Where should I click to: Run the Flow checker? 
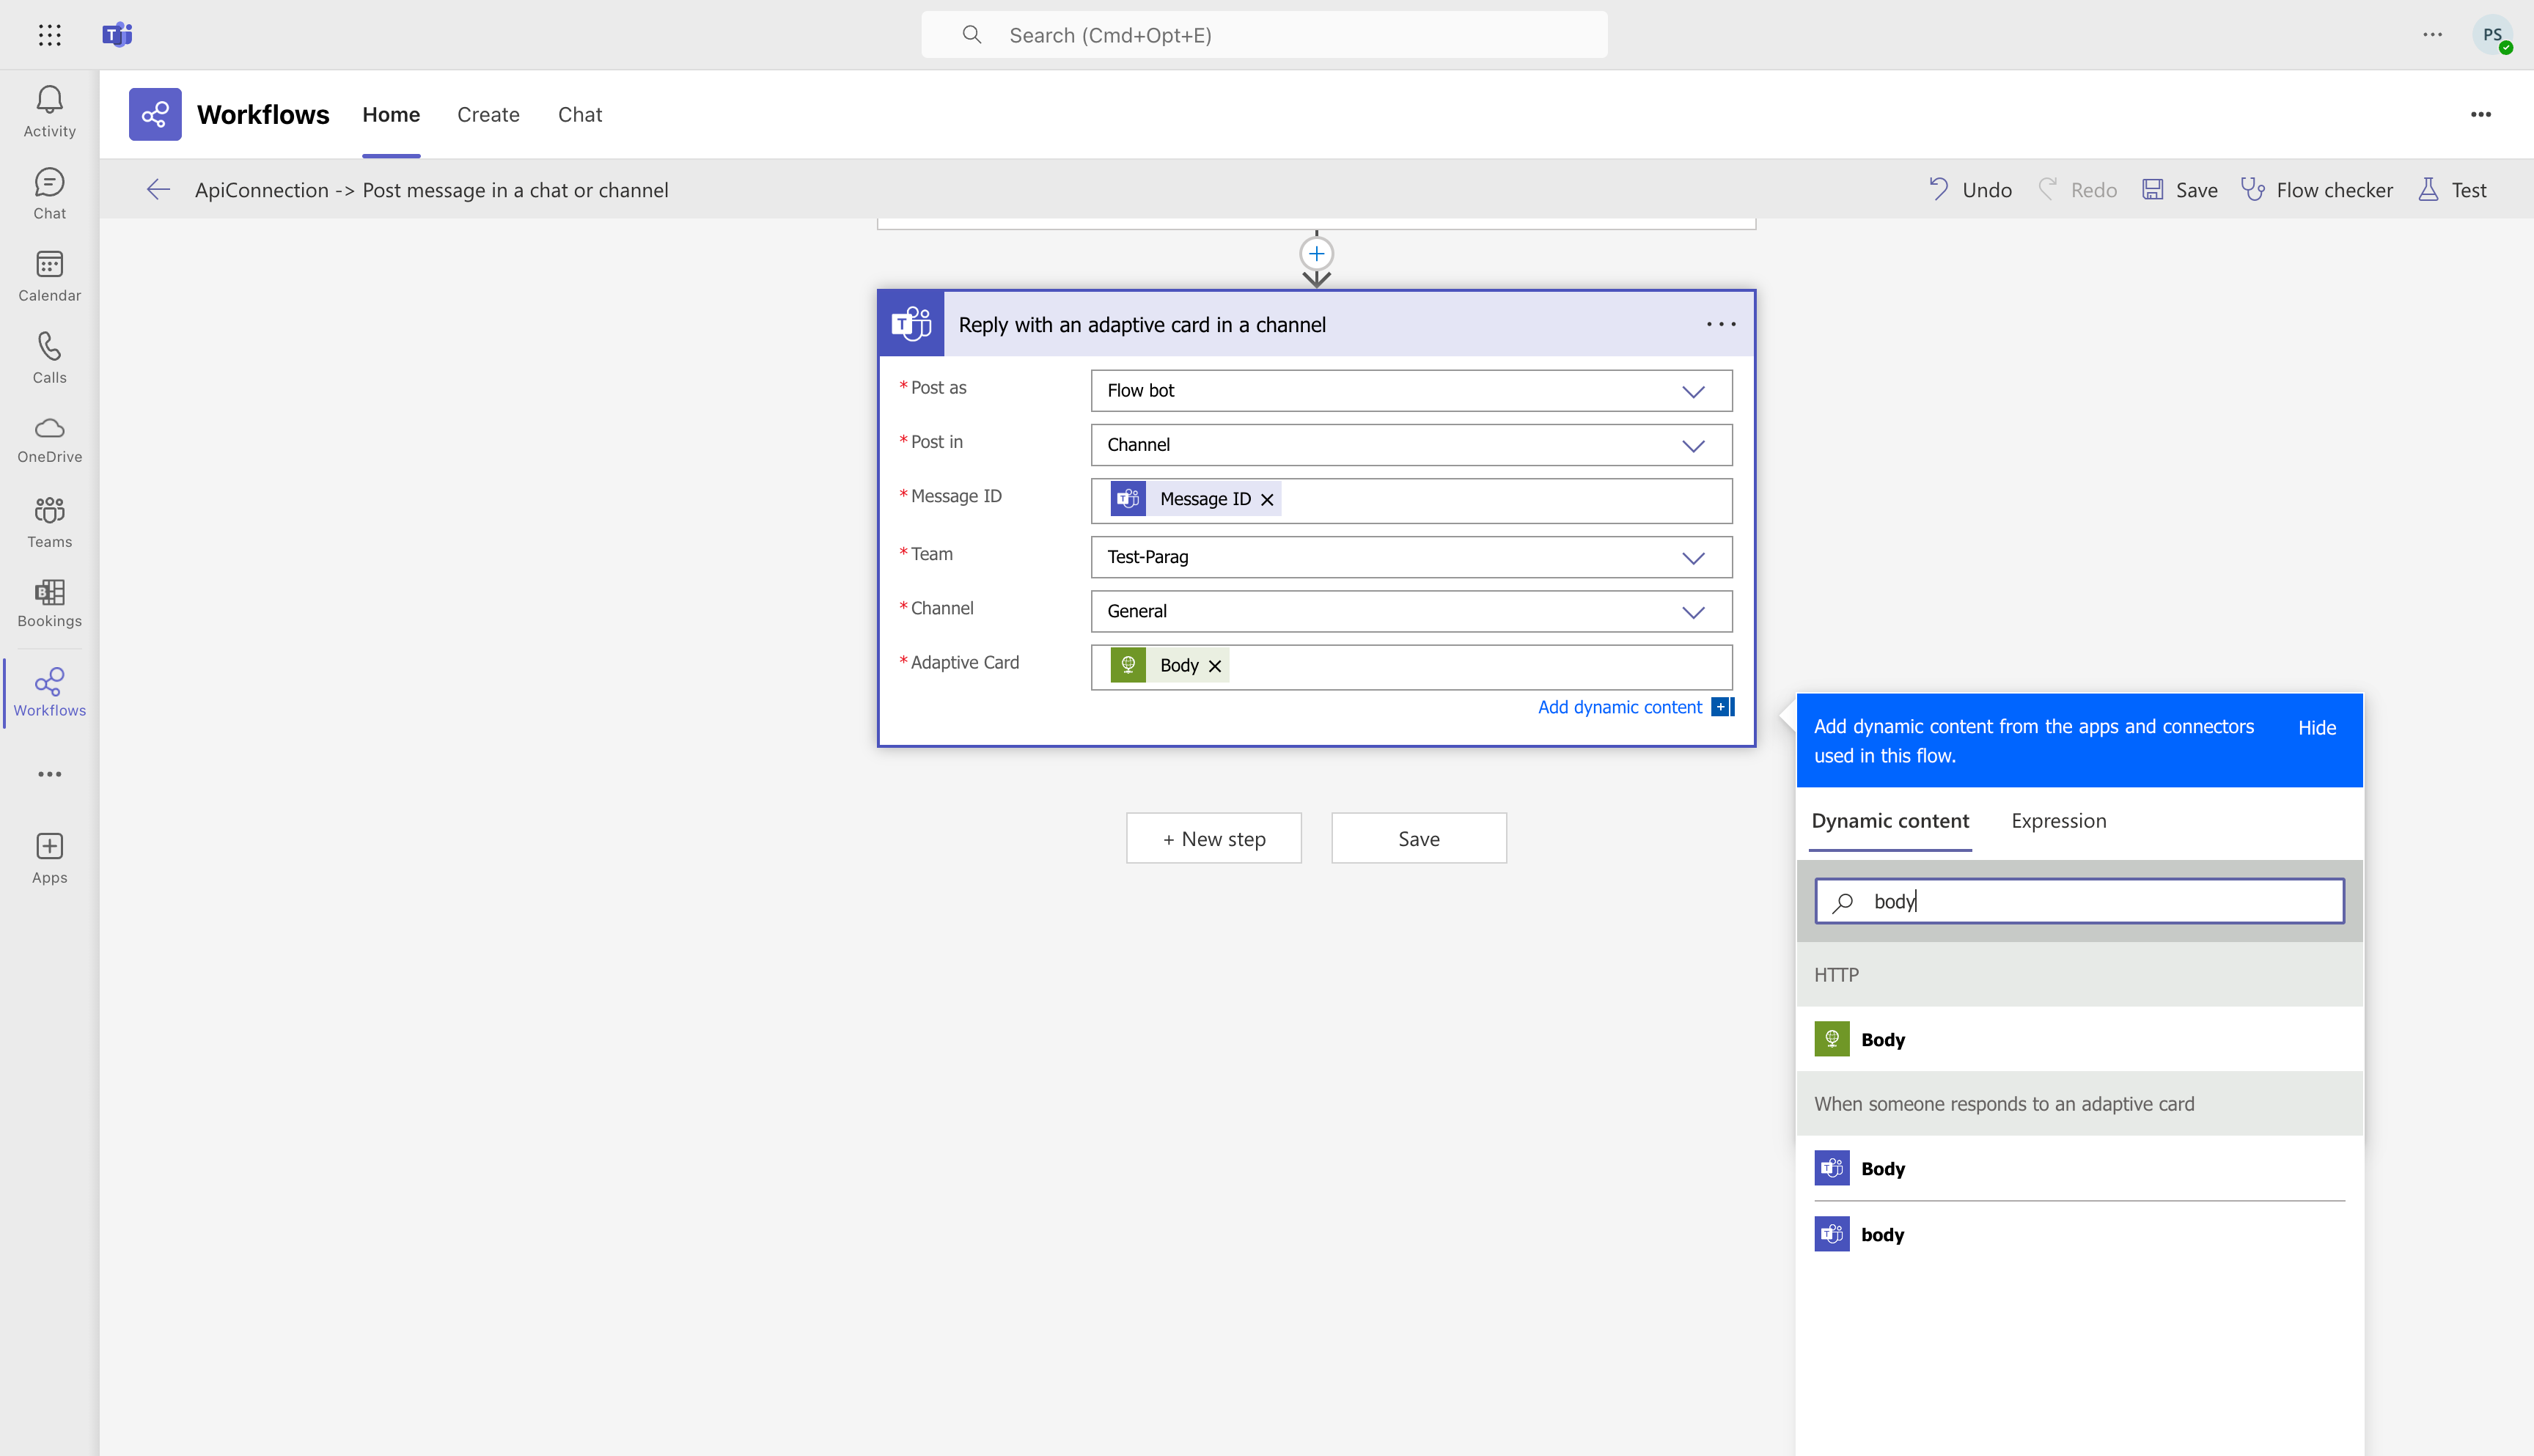pyautogui.click(x=2316, y=189)
